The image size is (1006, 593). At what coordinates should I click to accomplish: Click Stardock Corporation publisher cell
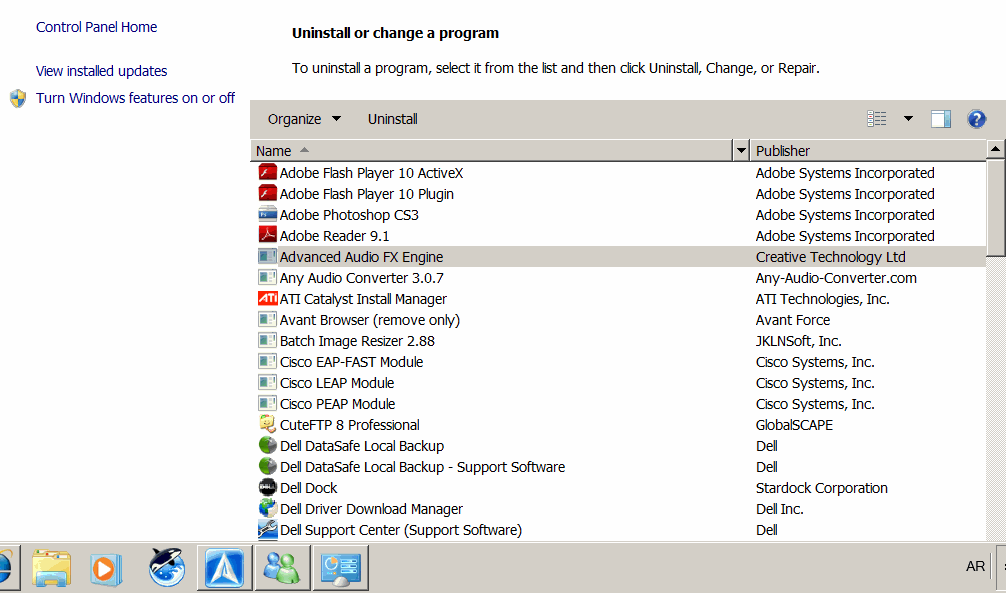822,488
